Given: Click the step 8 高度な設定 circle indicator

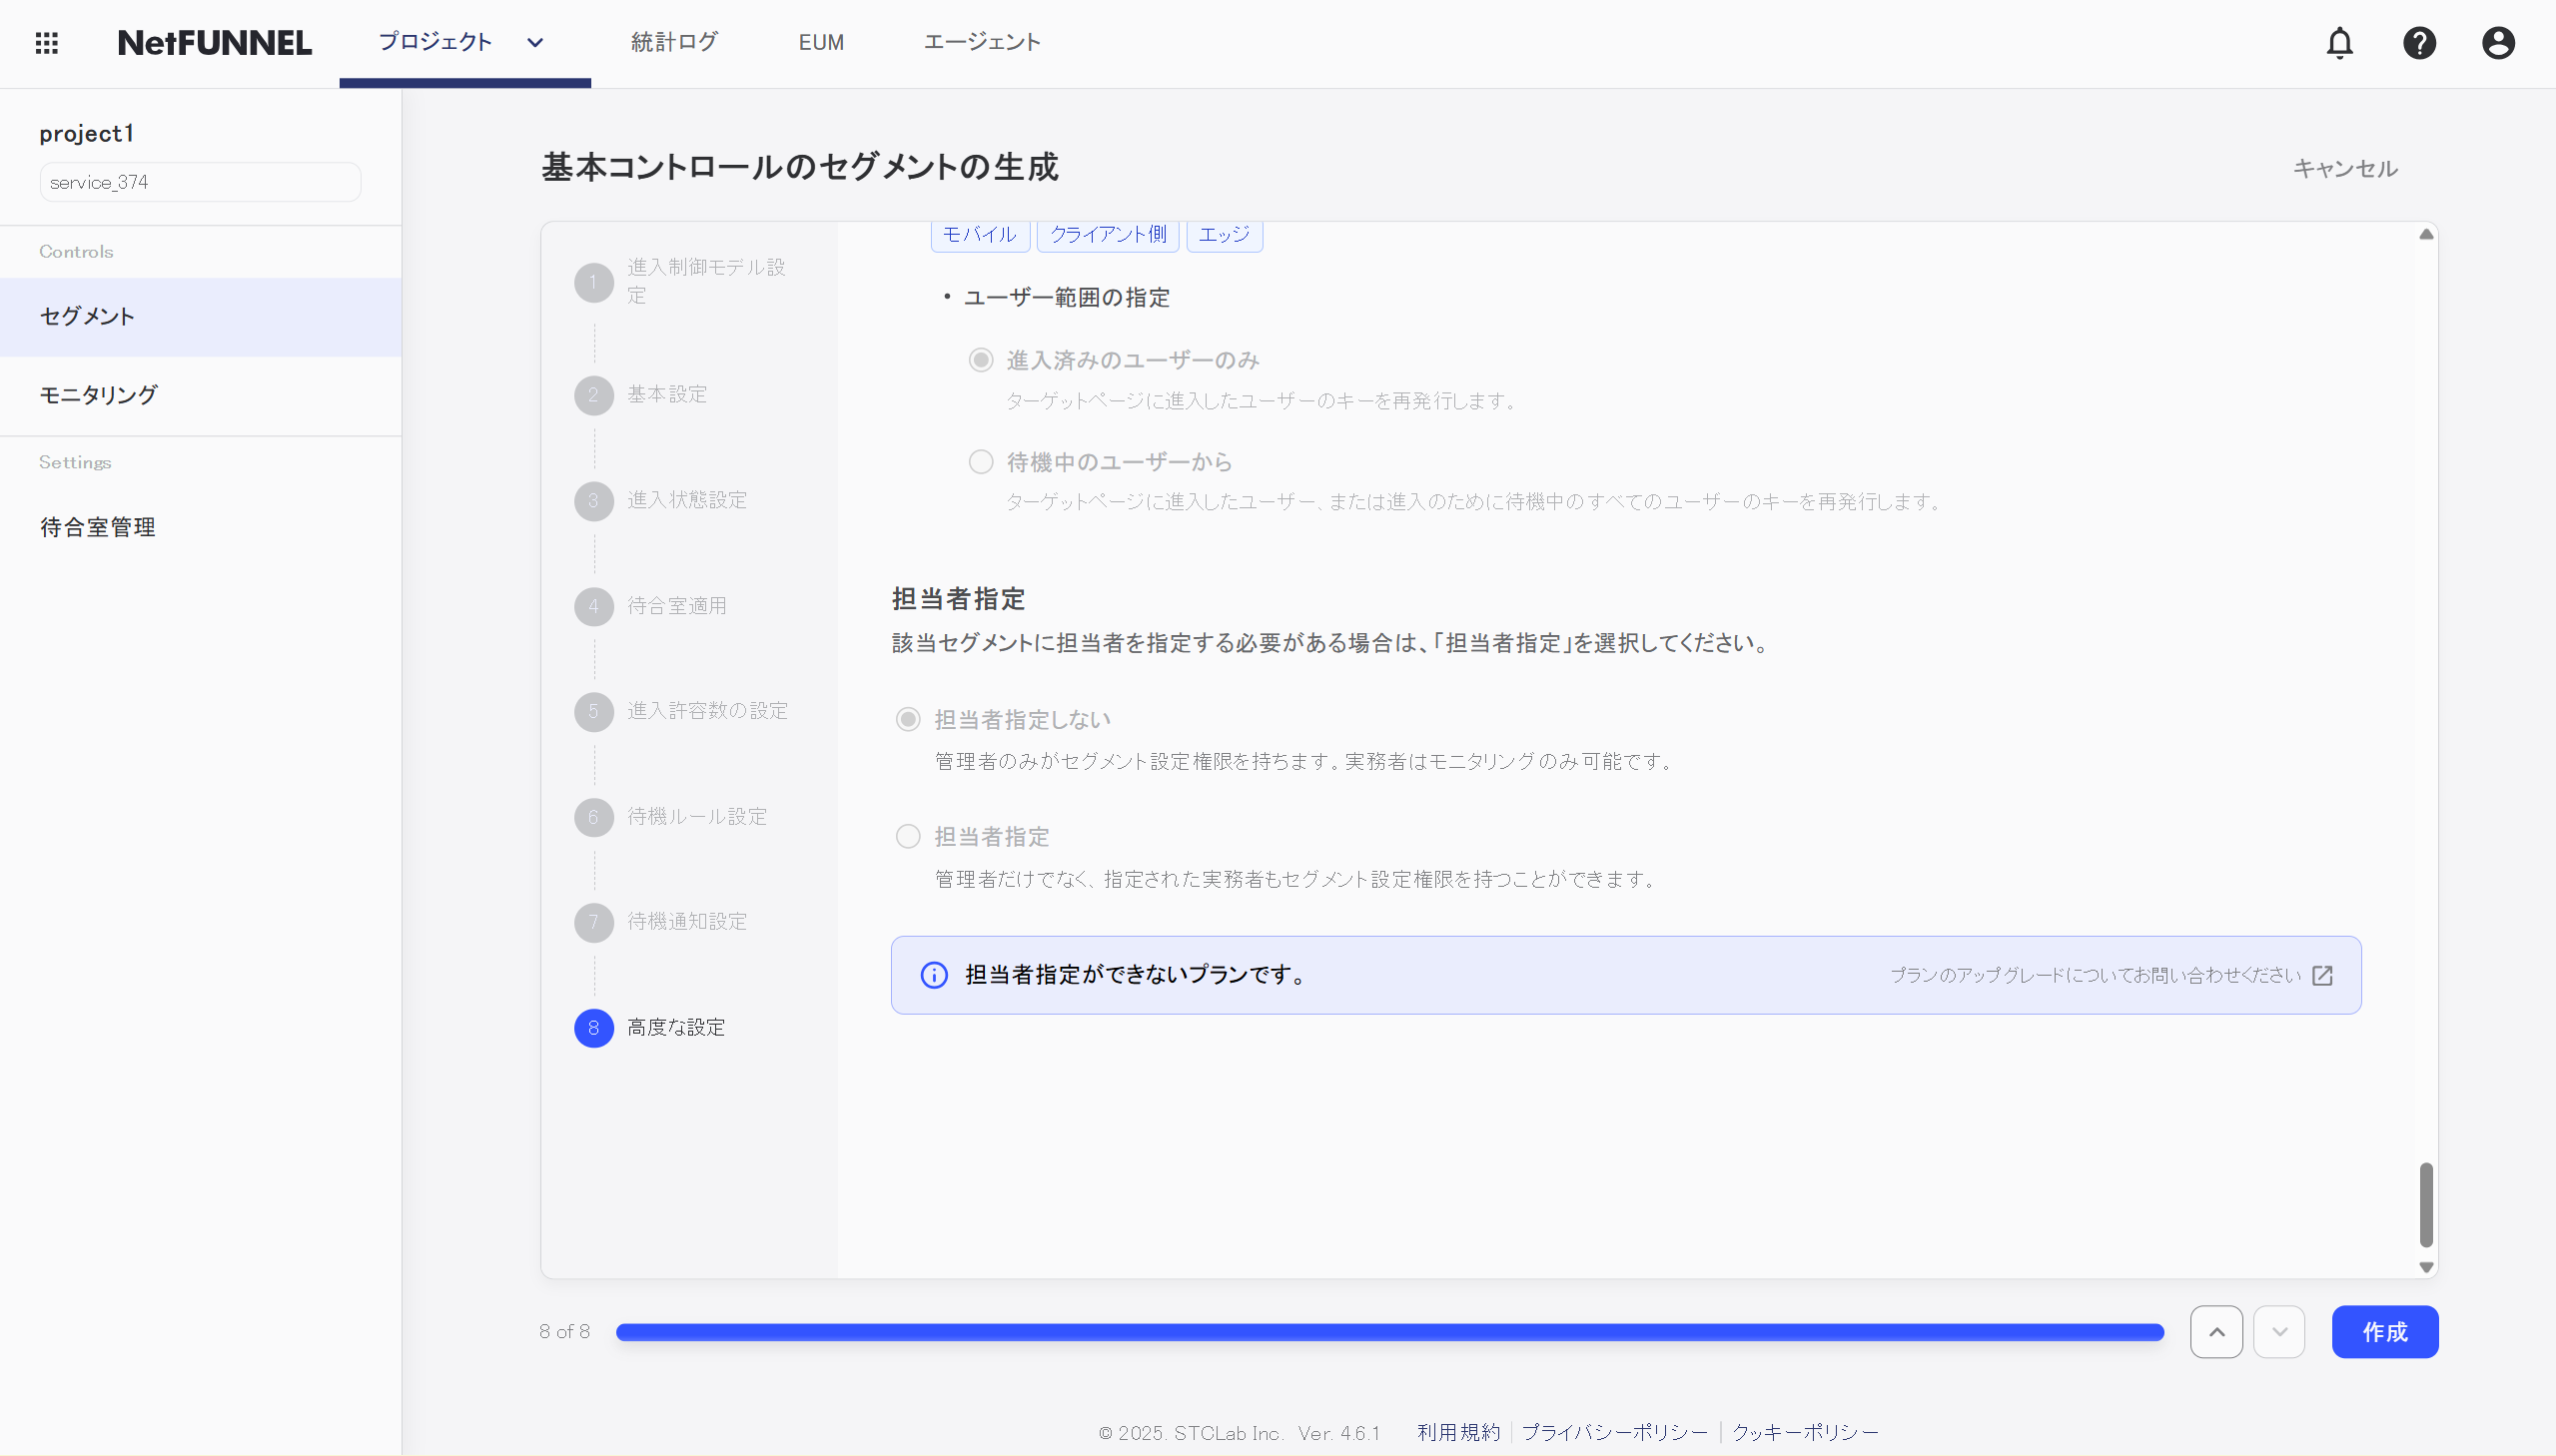Looking at the screenshot, I should [x=594, y=1027].
